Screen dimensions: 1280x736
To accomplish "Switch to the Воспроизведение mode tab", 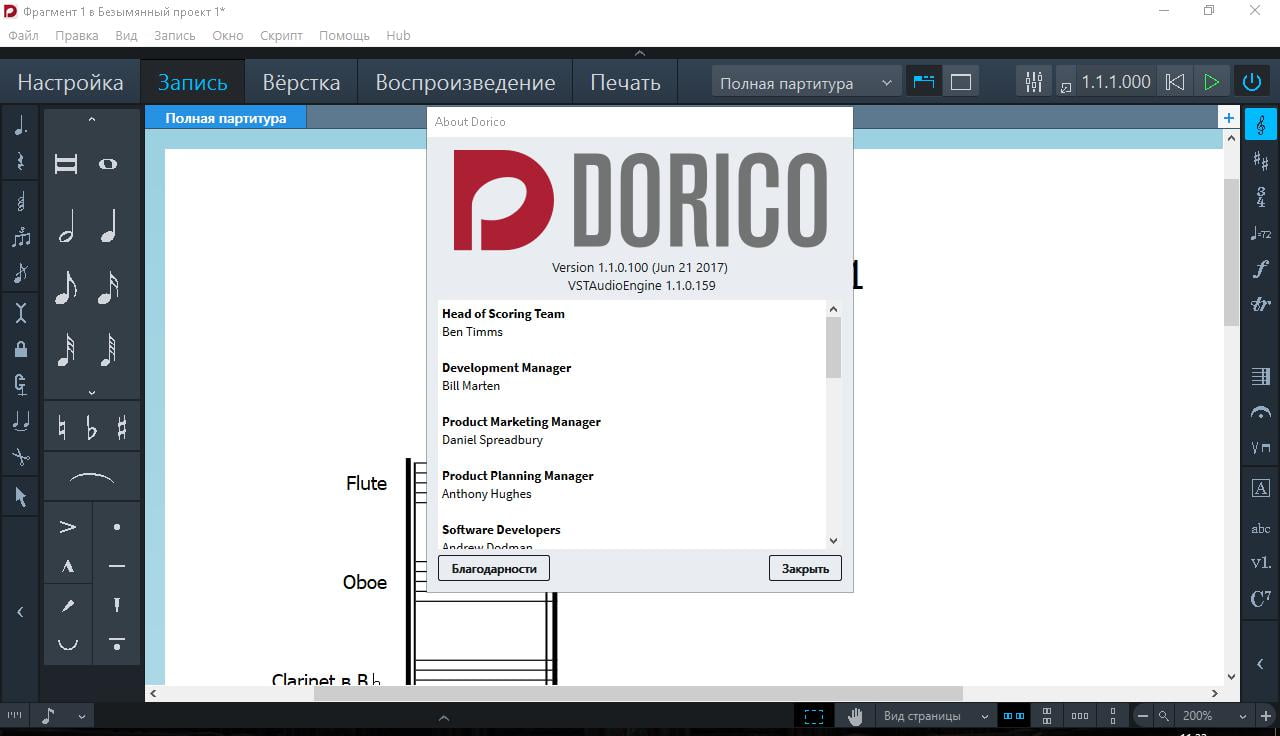I will point(465,82).
